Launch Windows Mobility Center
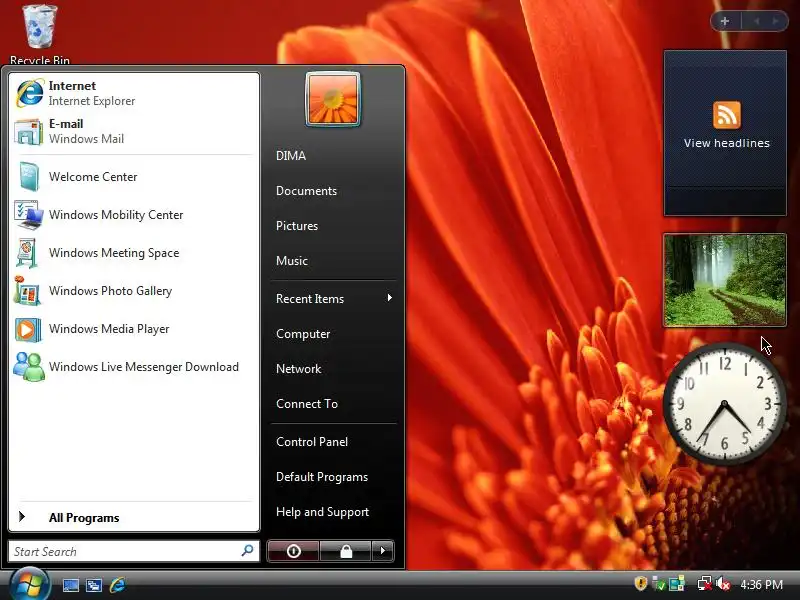The width and height of the screenshot is (800, 600). click(x=134, y=215)
